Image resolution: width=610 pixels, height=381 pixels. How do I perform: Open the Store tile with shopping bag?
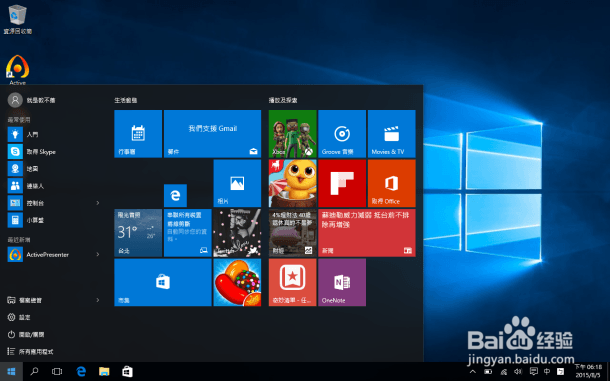pyautogui.click(x=163, y=282)
